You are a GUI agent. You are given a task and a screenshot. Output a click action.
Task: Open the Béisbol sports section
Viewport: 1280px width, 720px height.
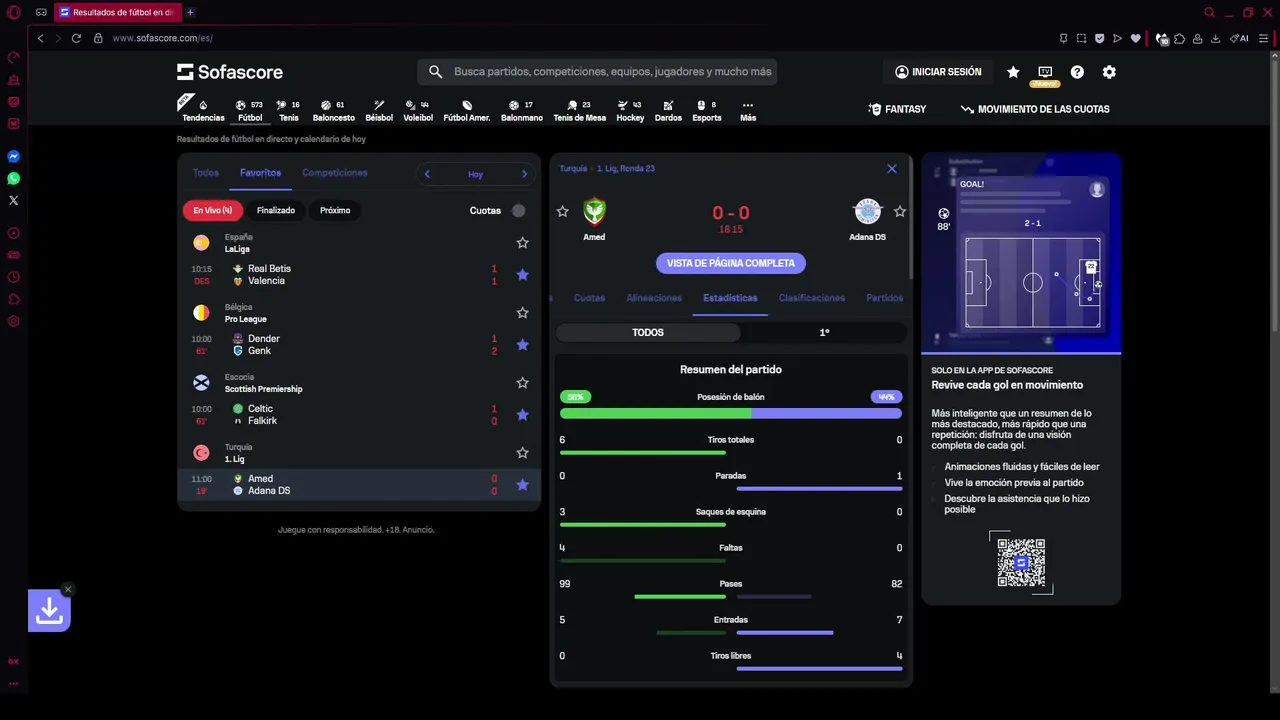(379, 110)
